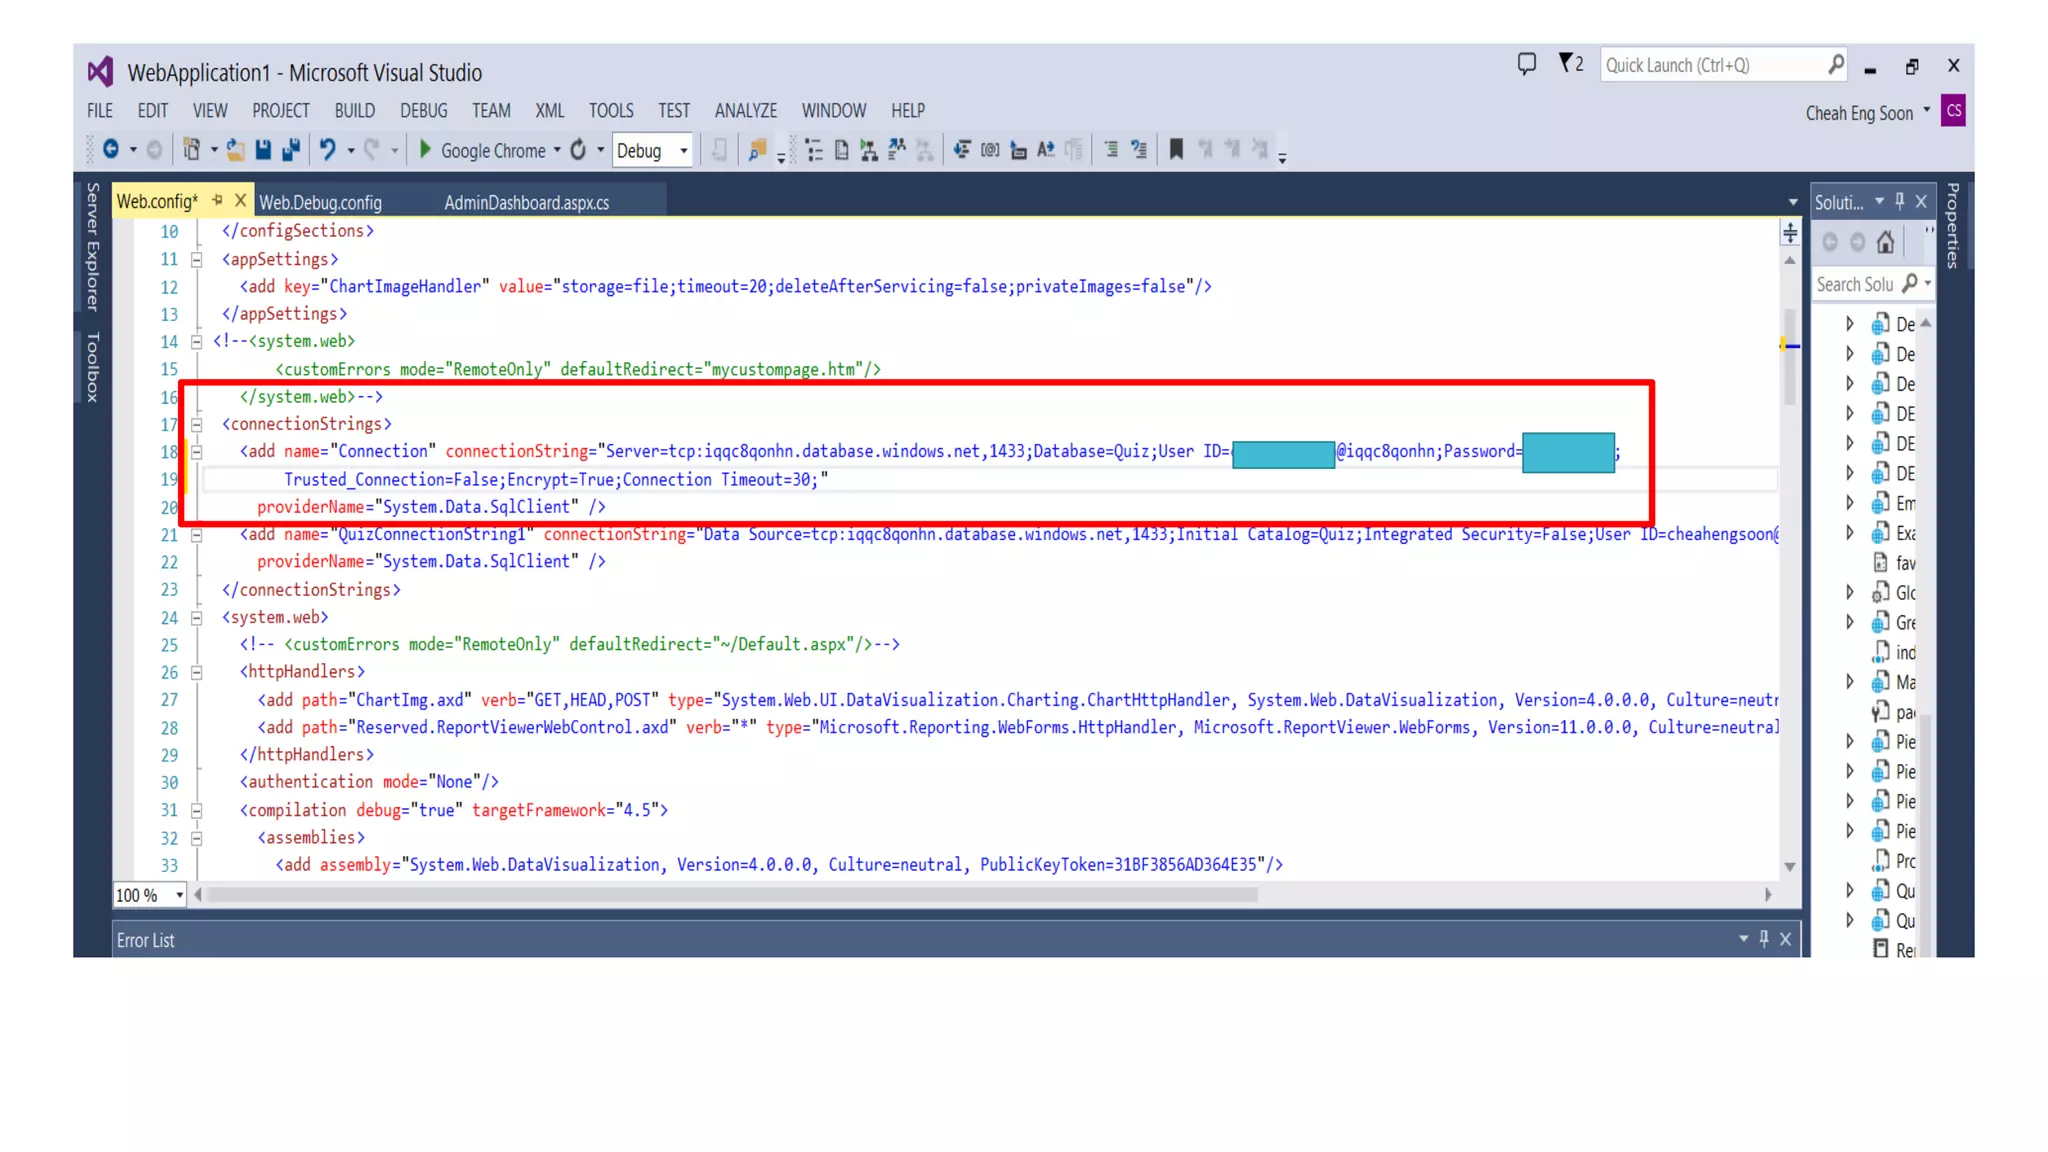The image size is (2048, 1152).
Task: Click the browser Refresh icon
Action: 578,150
